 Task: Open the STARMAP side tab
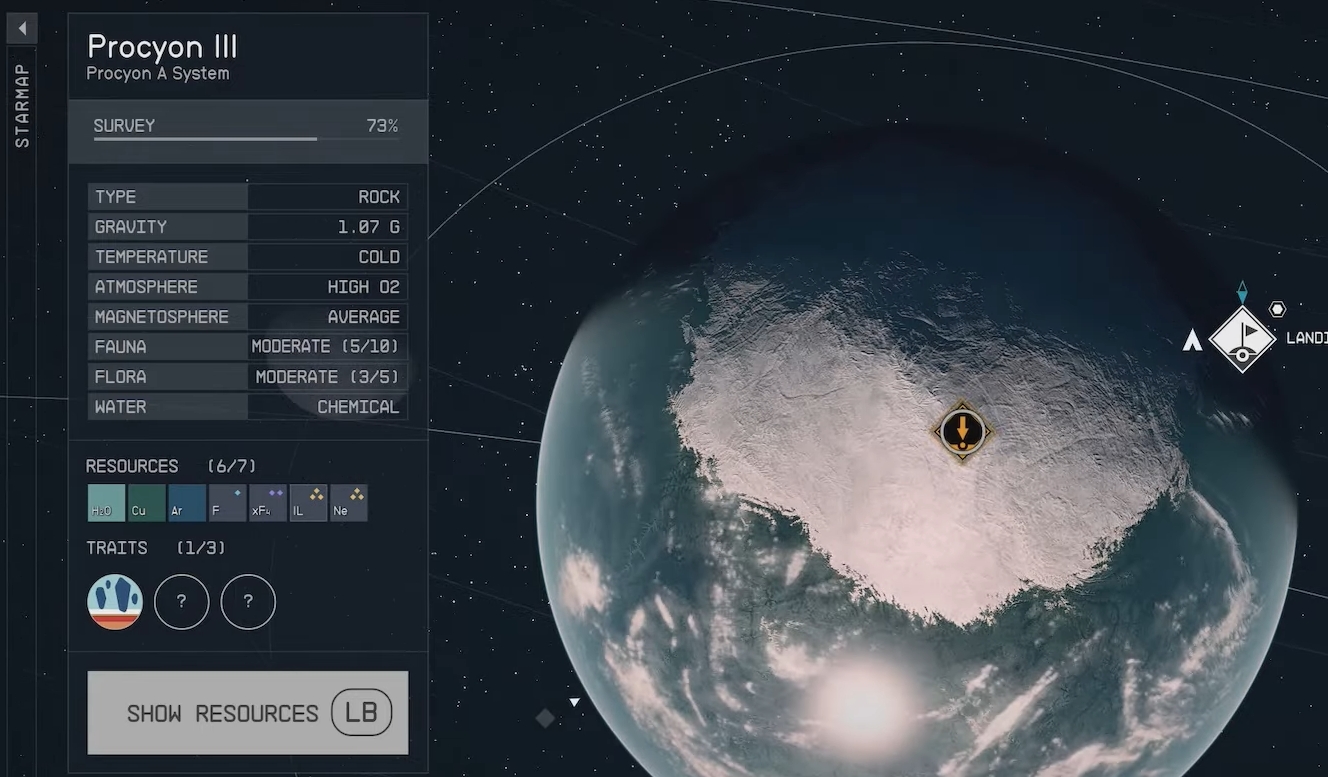tap(22, 106)
